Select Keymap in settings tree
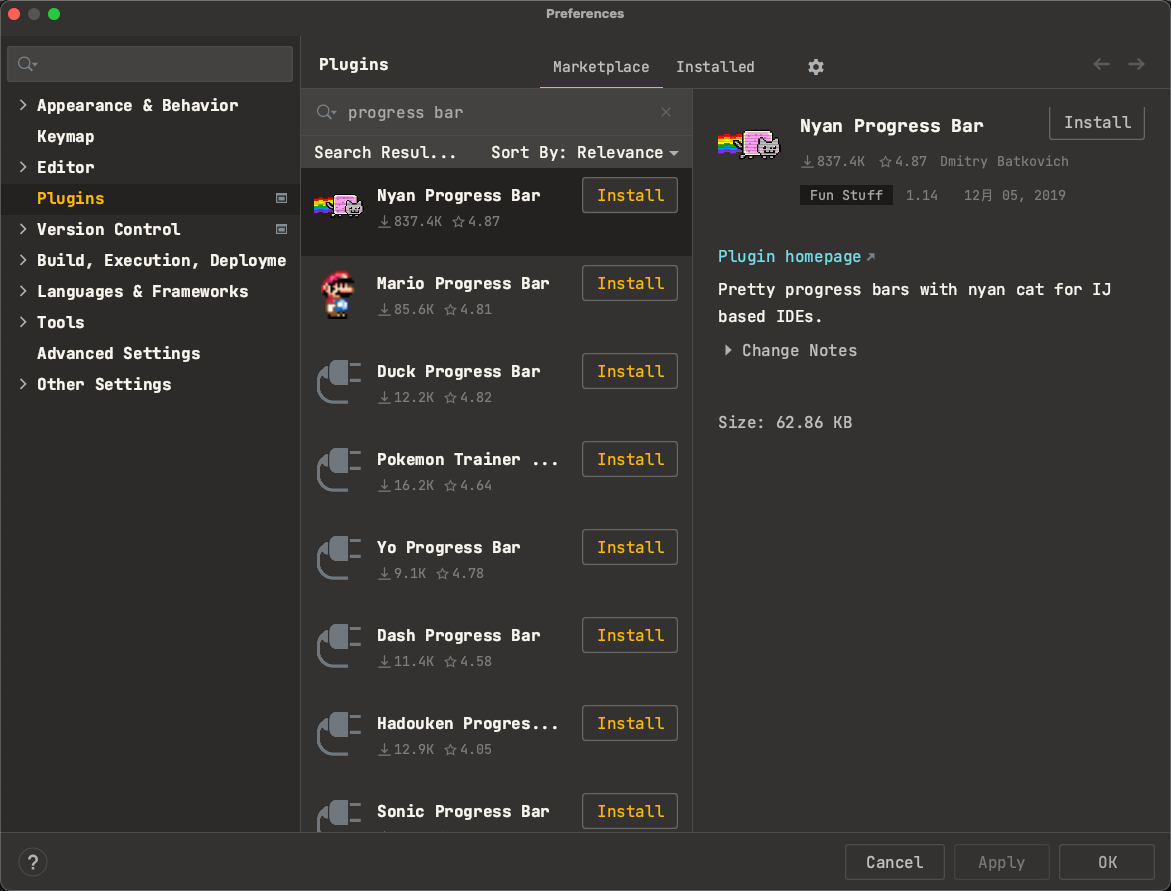This screenshot has height=891, width=1171. (x=66, y=137)
